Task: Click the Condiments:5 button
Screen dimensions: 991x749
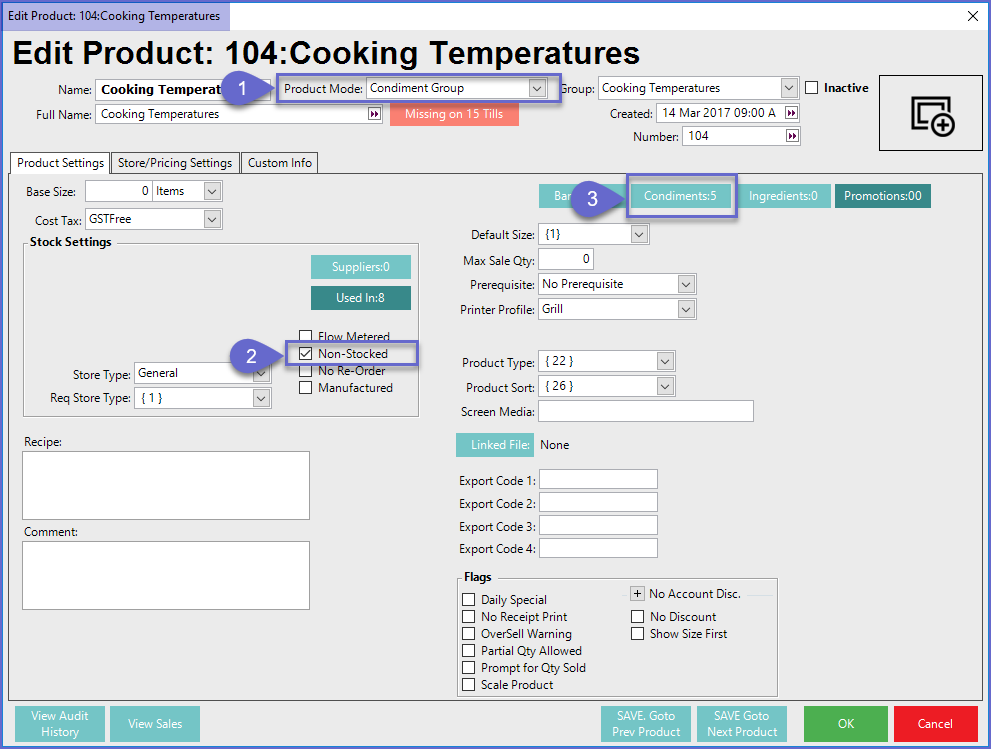Action: (680, 197)
